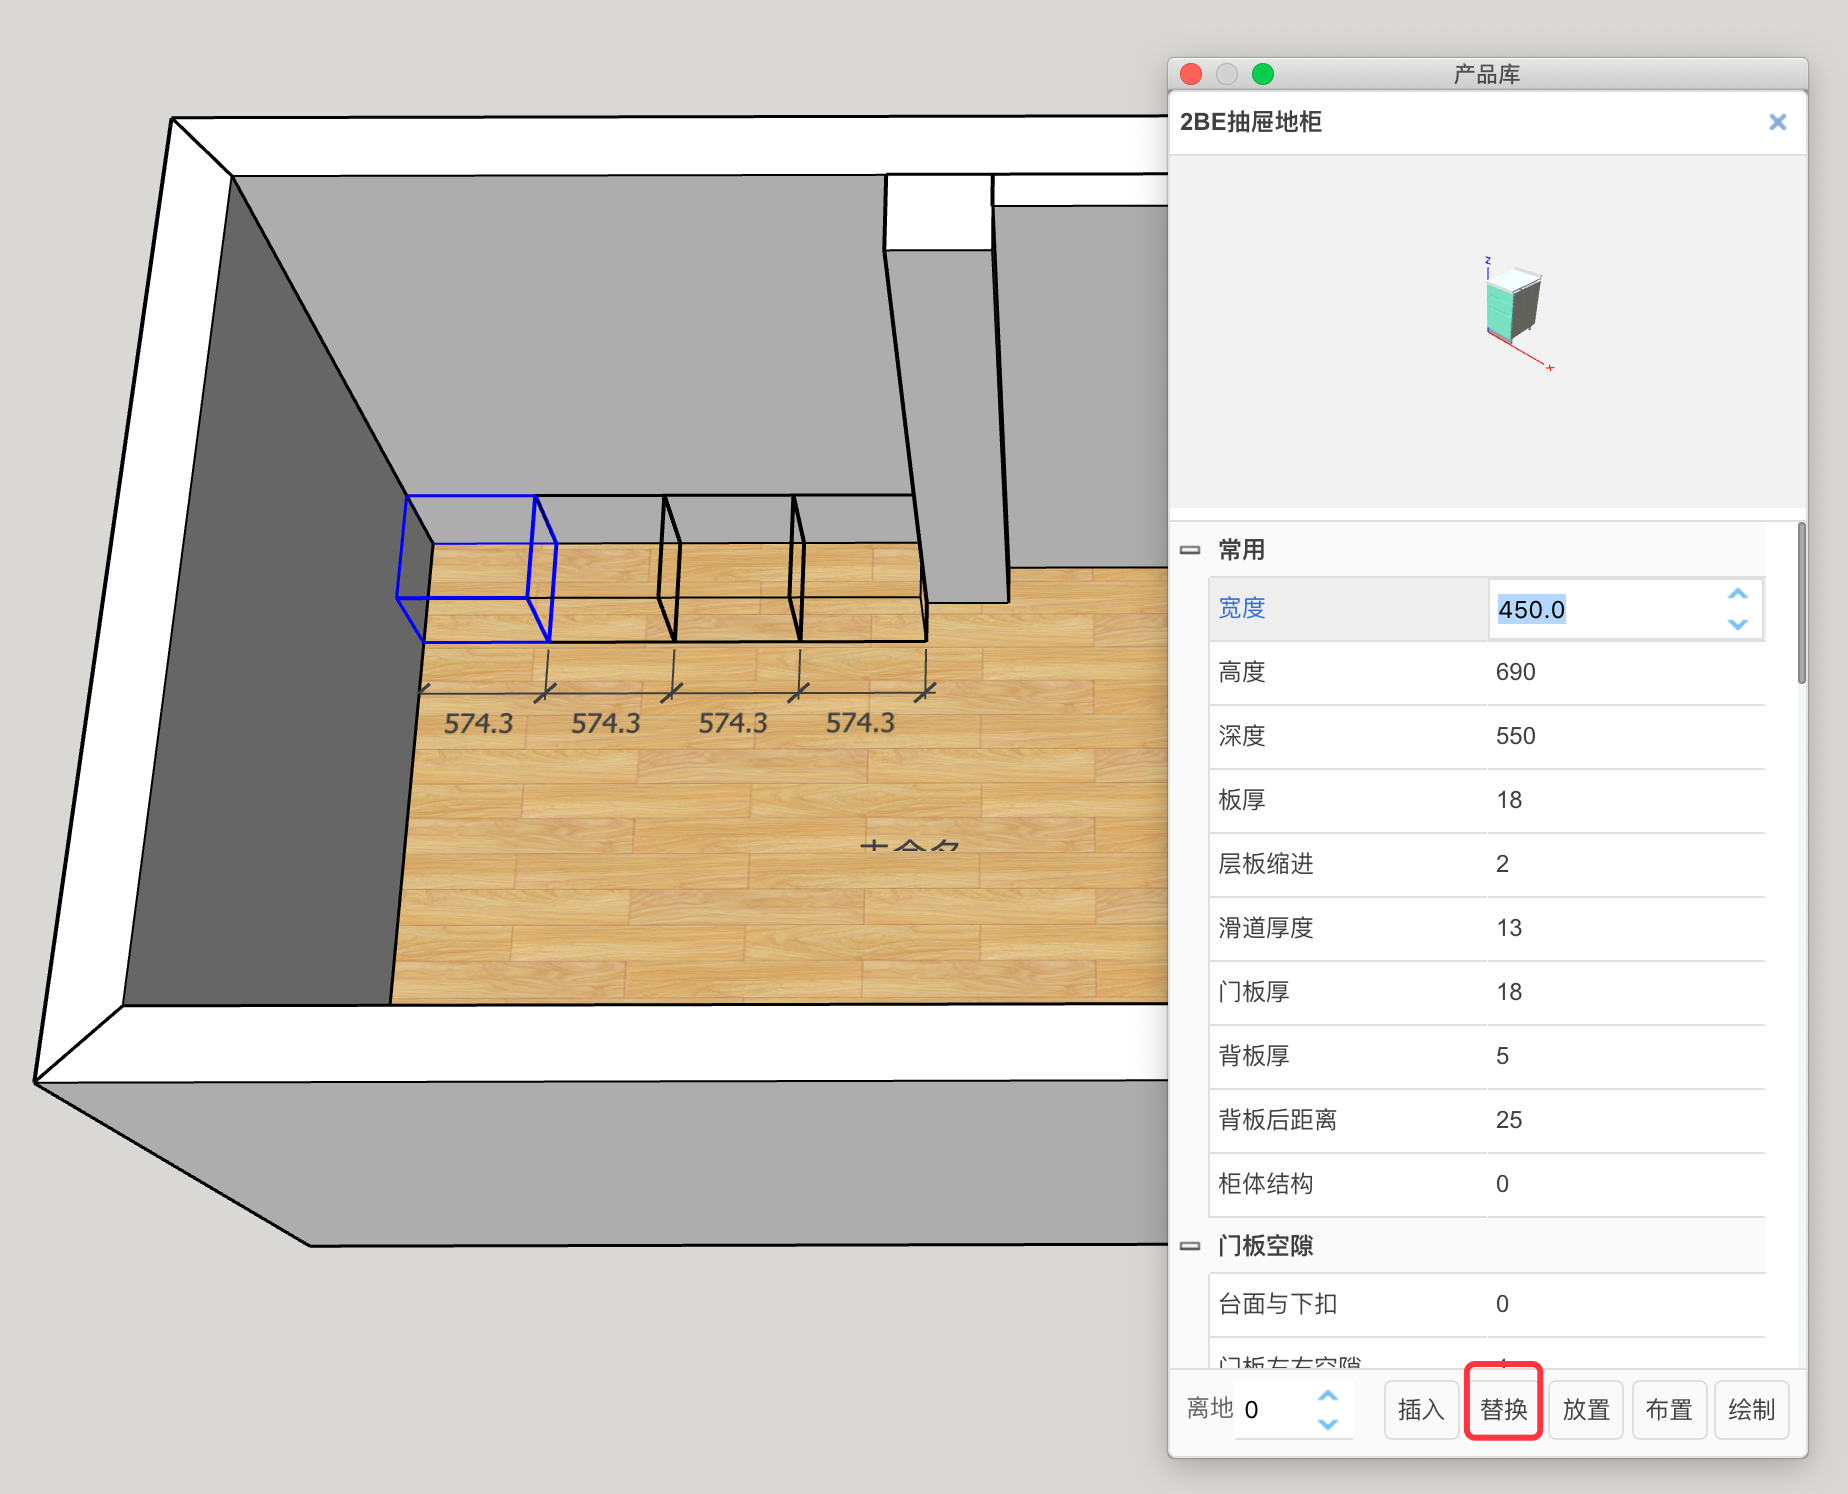
Task: Increase 离地 value with up arrow
Action: click(x=1328, y=1396)
